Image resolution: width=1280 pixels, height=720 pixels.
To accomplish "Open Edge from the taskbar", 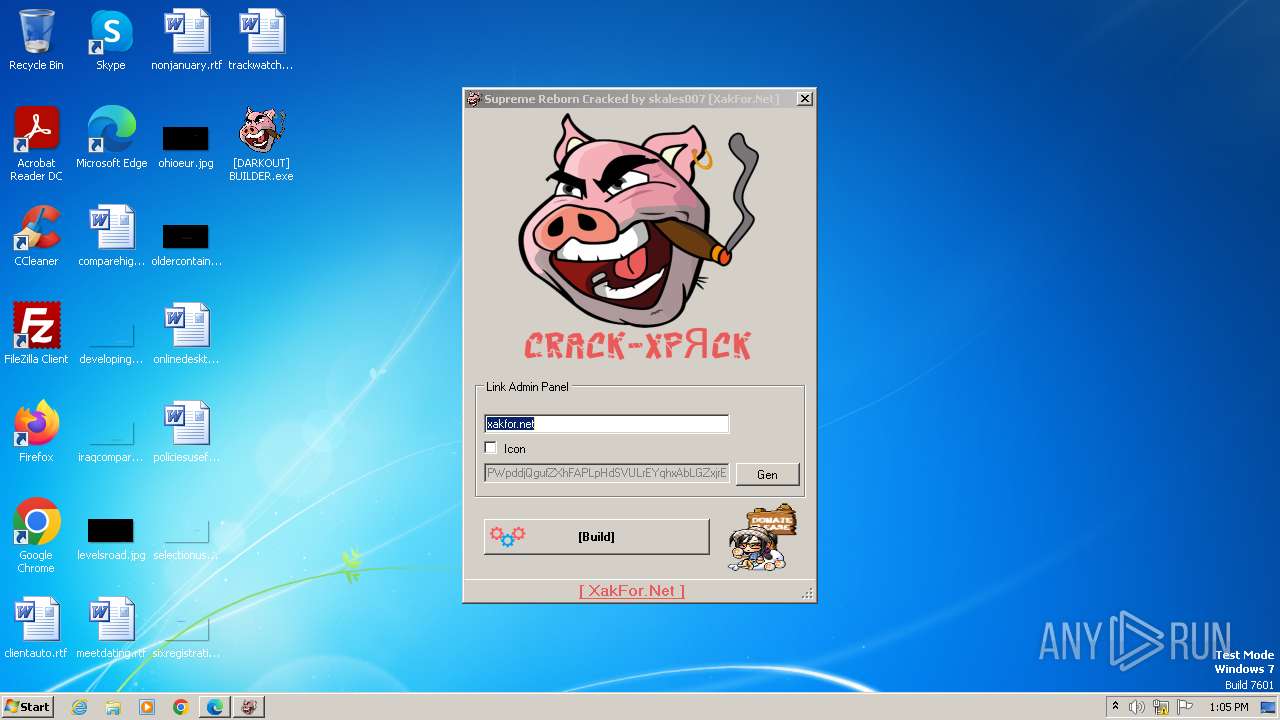I will coord(215,707).
